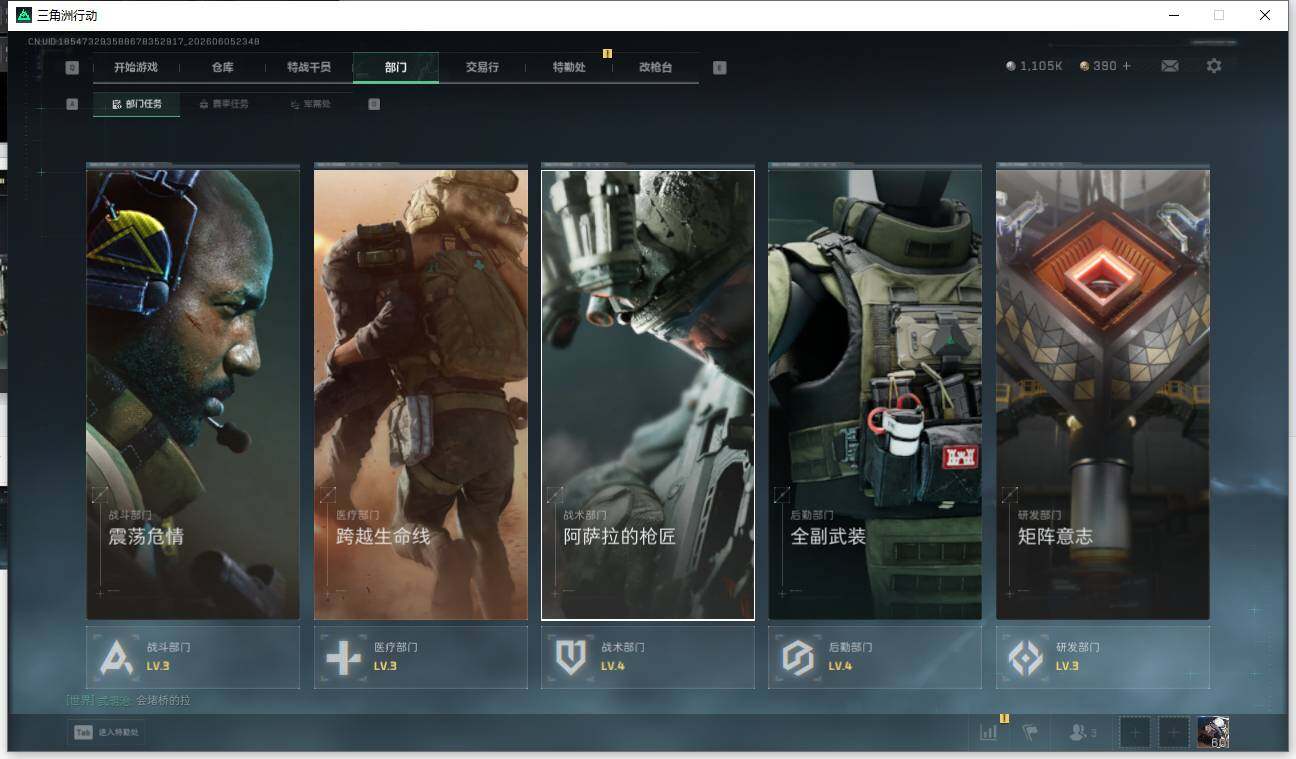The image size is (1296, 759).
Task: Open the 特战干员 tab
Action: coord(308,67)
